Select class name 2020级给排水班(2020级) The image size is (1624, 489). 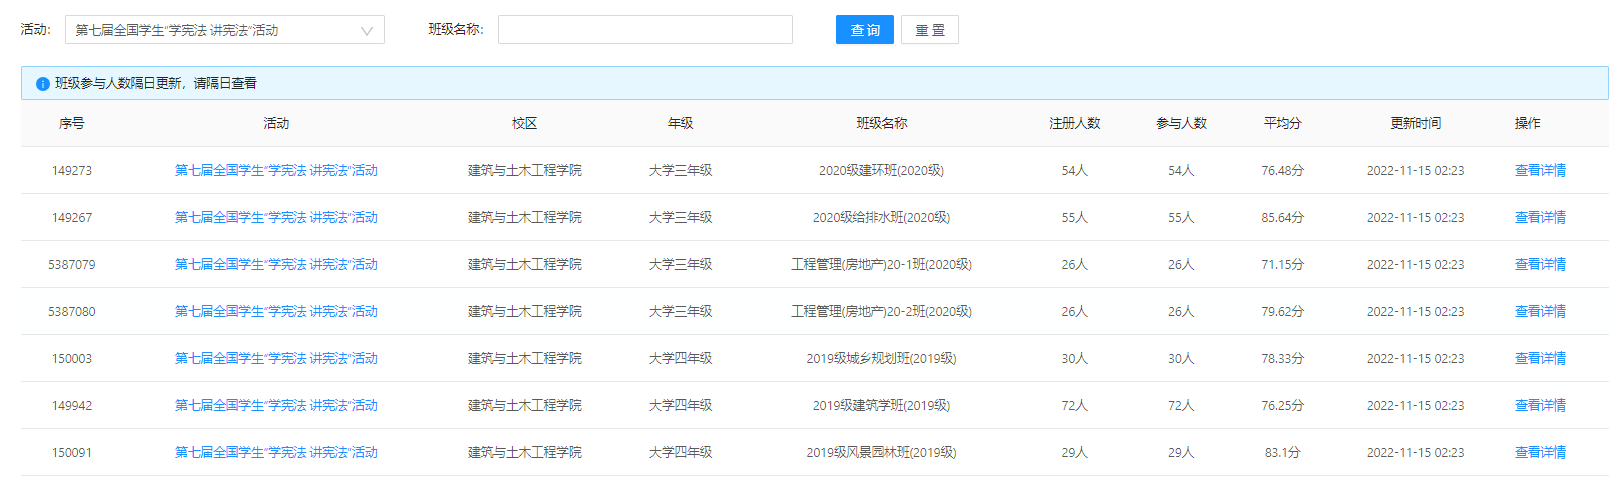point(882,217)
